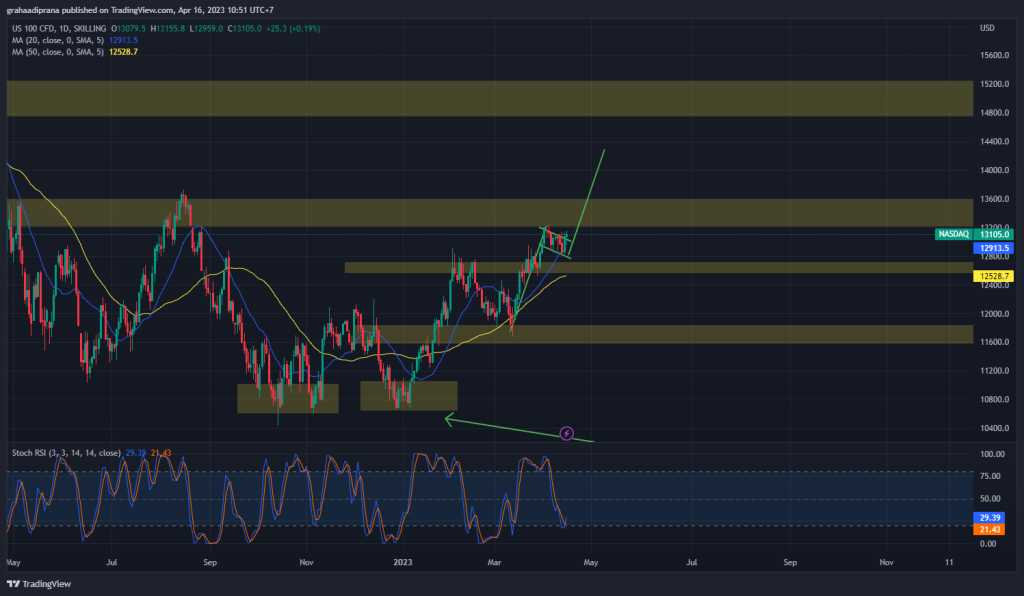The image size is (1024, 596).
Task: Click the +25.3 (+0.19%) change text
Action: (293, 29)
